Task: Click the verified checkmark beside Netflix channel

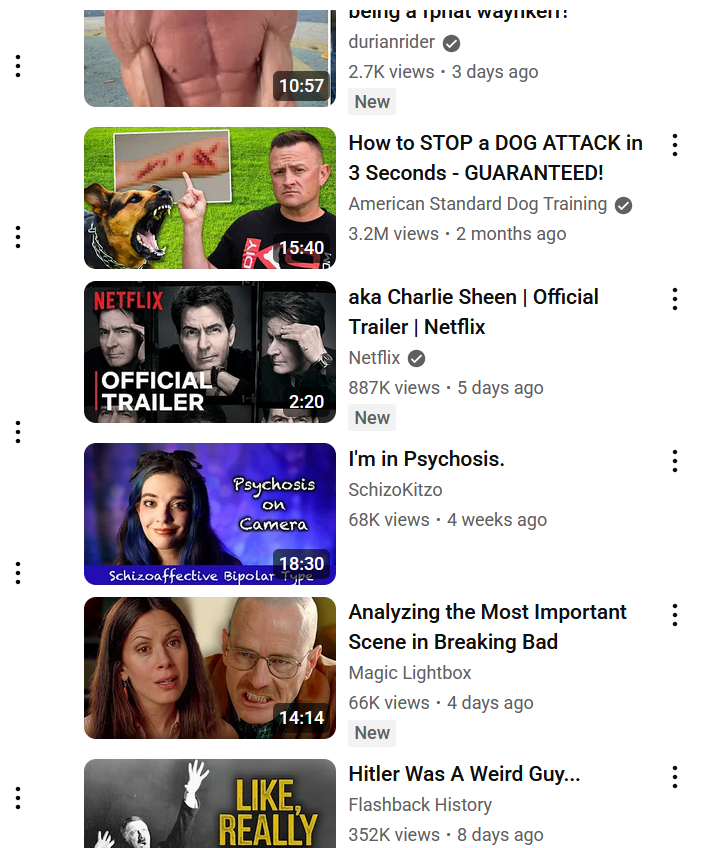Action: [416, 358]
